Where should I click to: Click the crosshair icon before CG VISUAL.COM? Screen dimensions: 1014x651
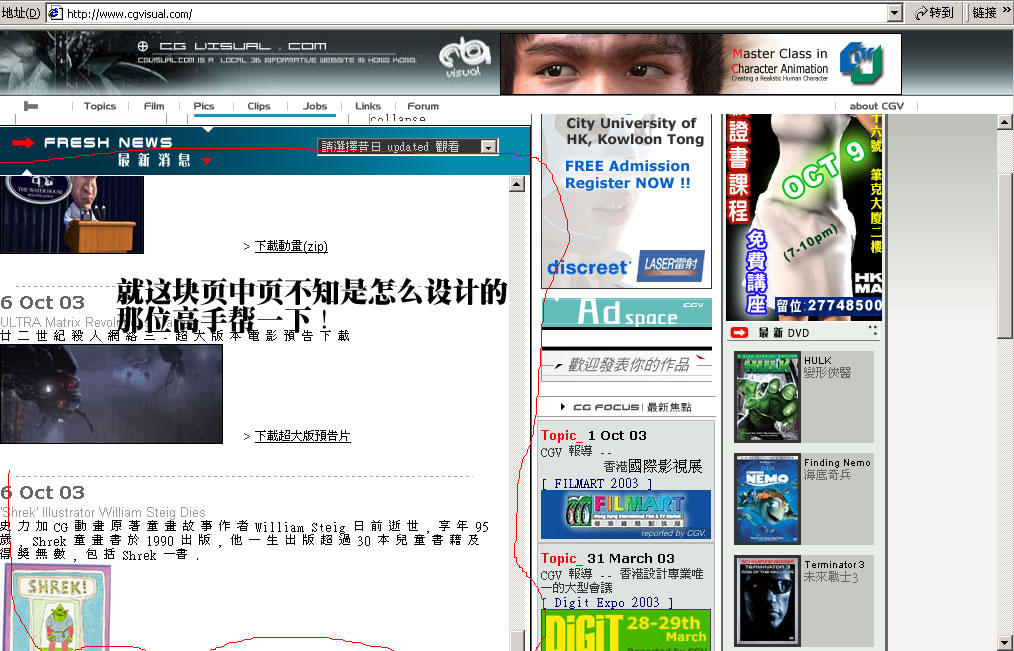143,46
